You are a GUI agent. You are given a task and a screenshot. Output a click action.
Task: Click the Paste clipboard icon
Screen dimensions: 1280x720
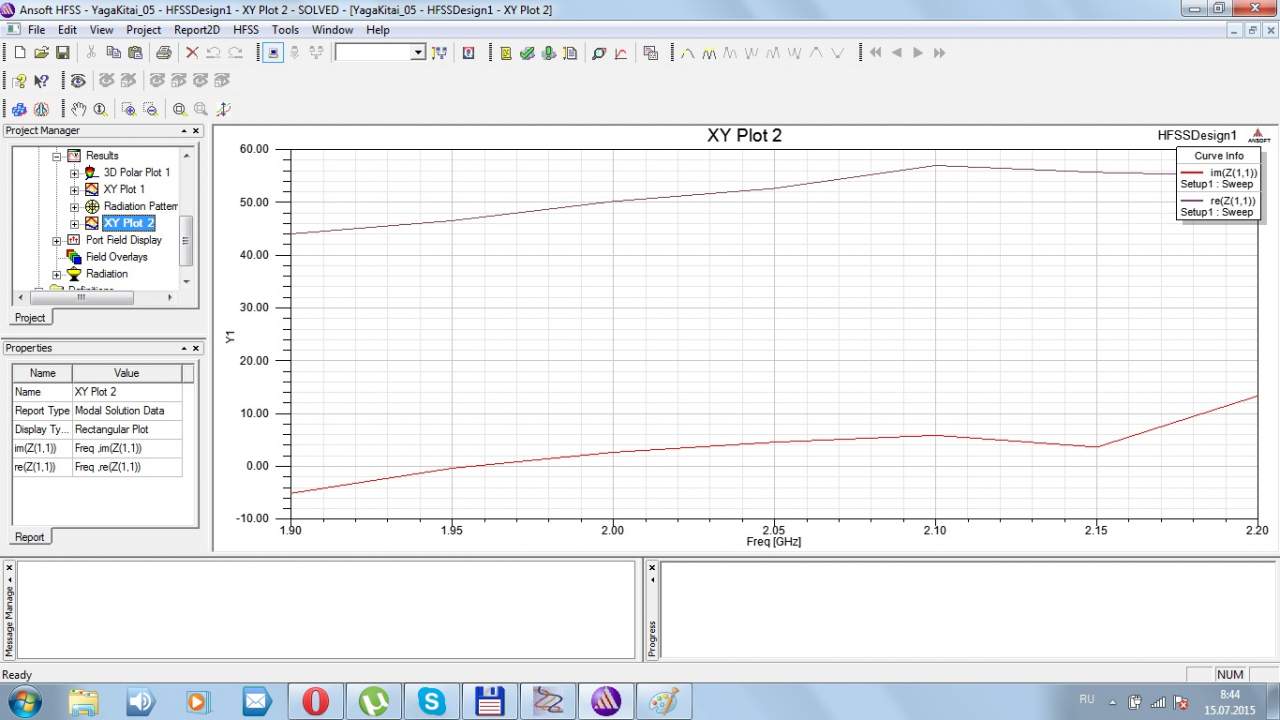pos(135,53)
